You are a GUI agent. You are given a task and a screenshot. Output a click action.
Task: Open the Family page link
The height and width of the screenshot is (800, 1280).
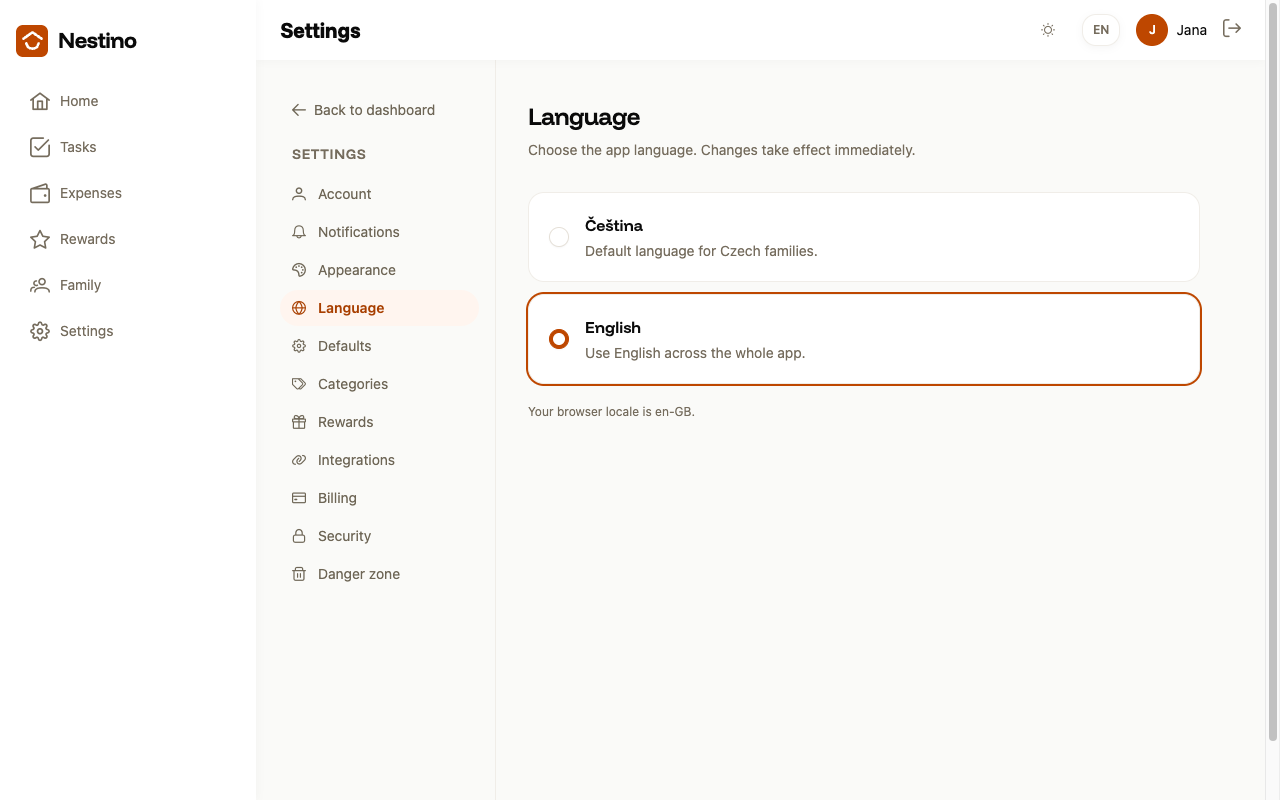click(128, 285)
